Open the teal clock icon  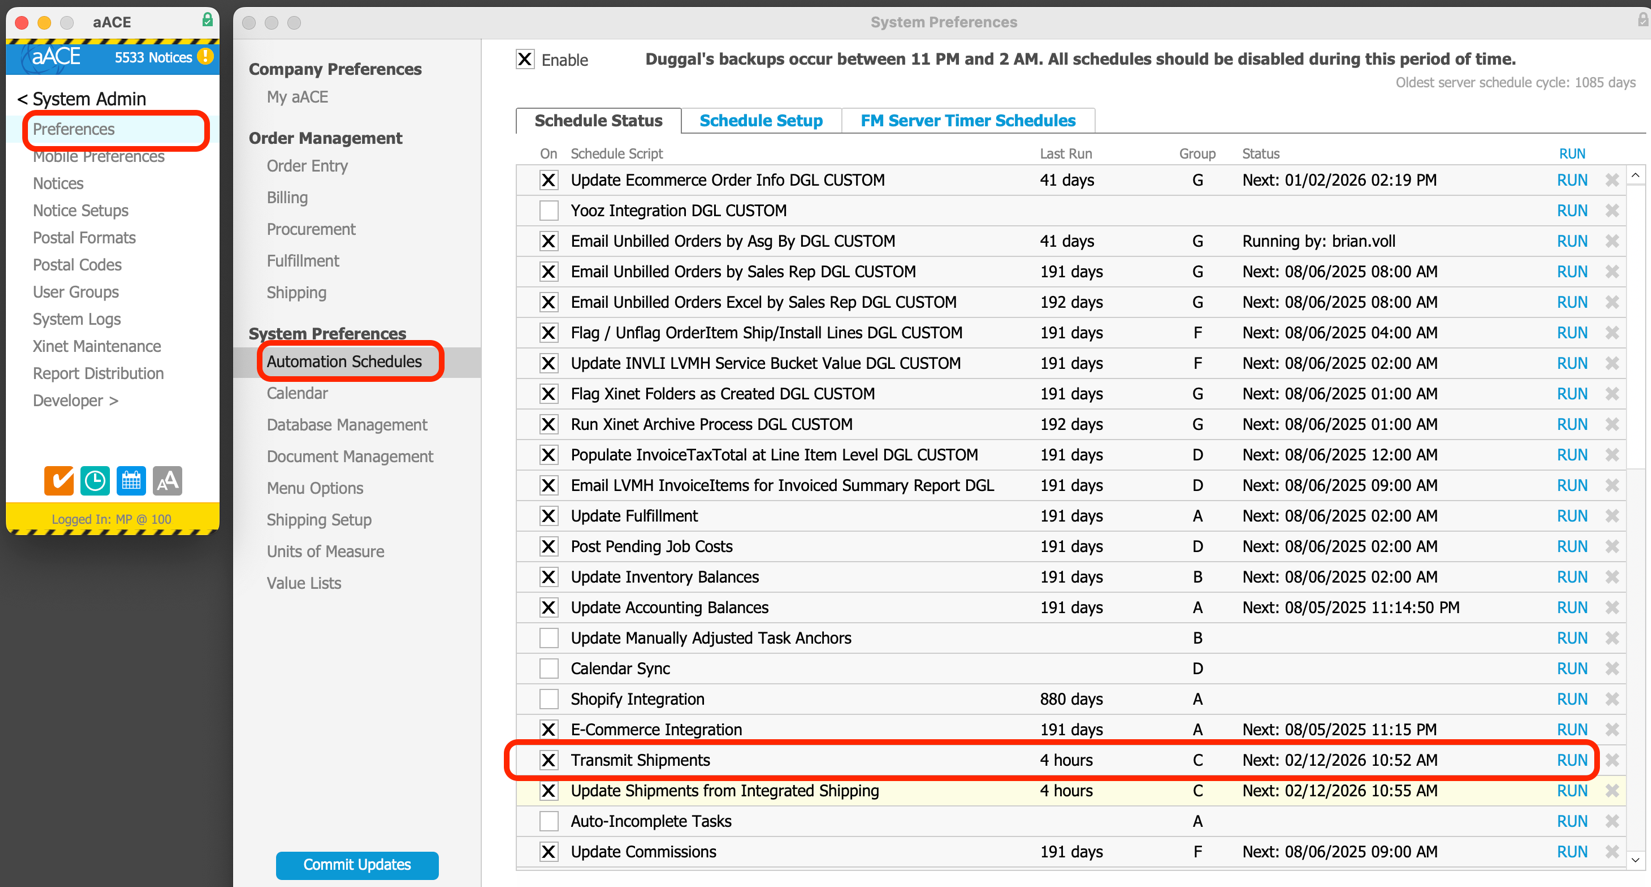95,481
